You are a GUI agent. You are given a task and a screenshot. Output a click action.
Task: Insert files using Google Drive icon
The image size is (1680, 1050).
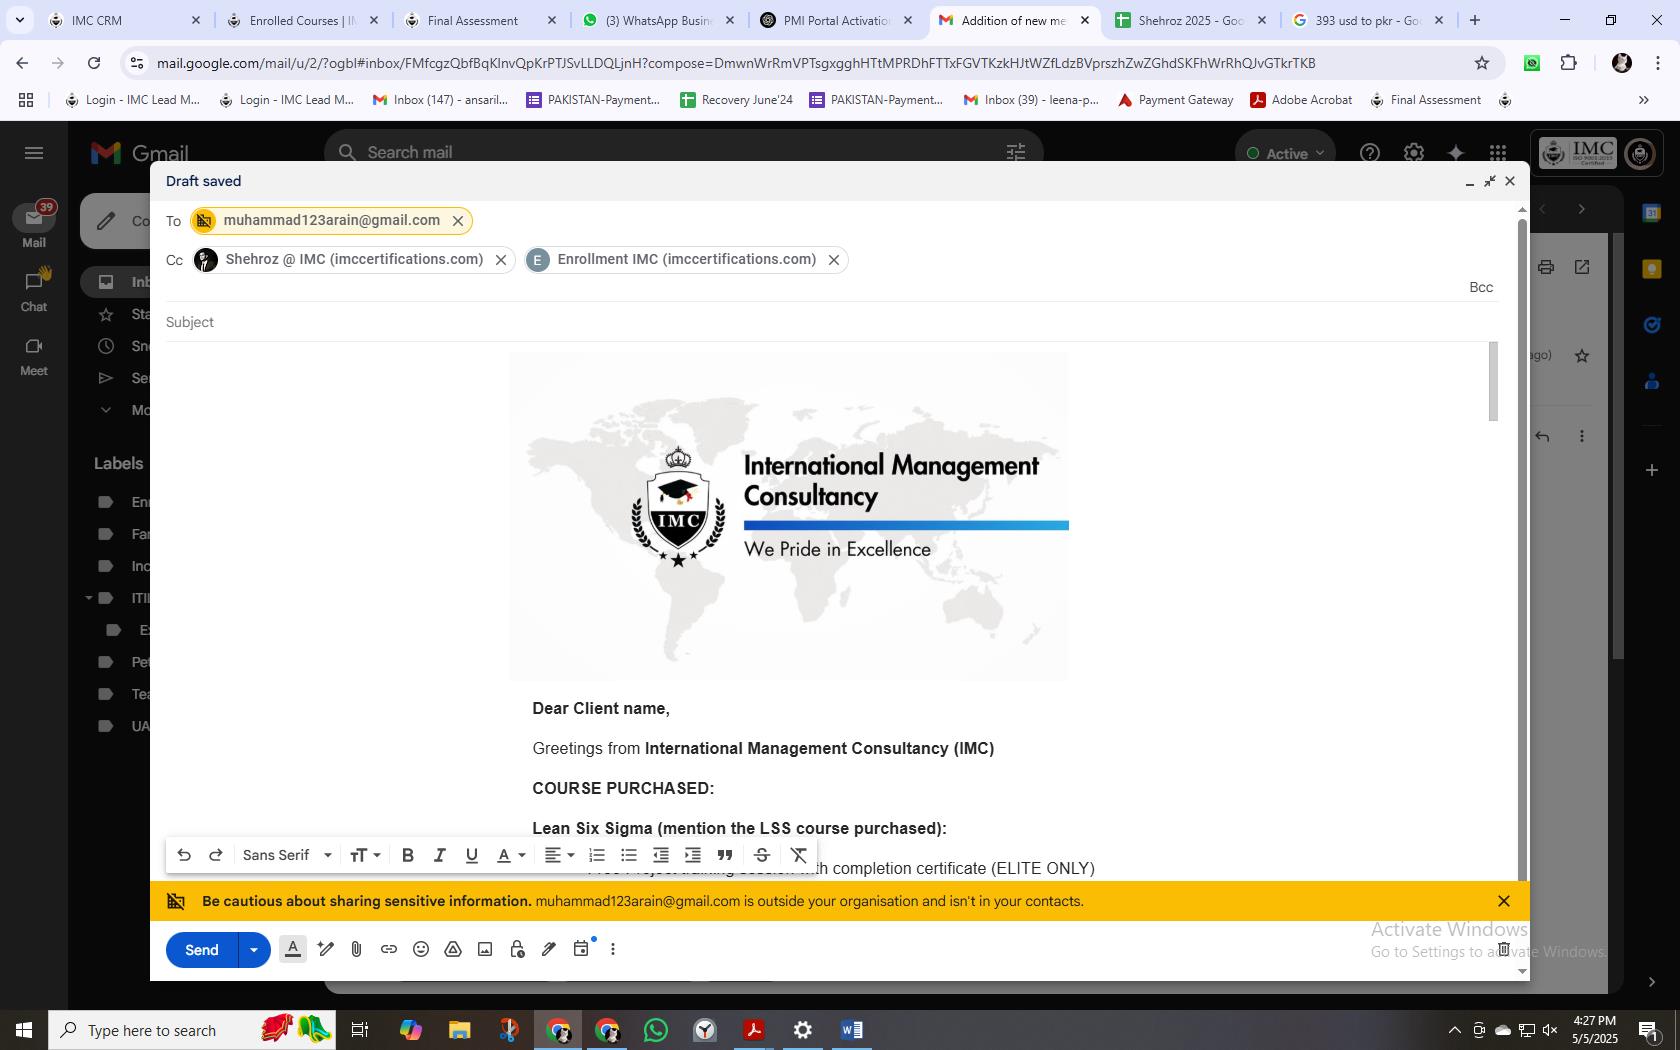pyautogui.click(x=453, y=949)
